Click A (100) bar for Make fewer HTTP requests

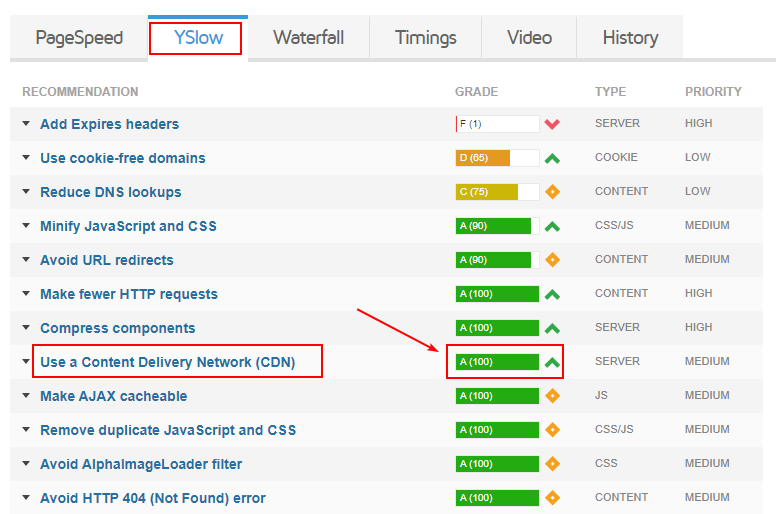point(497,294)
